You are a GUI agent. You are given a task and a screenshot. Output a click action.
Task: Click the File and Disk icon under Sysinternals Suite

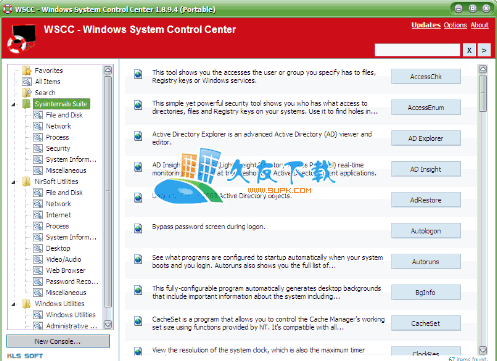[38, 115]
